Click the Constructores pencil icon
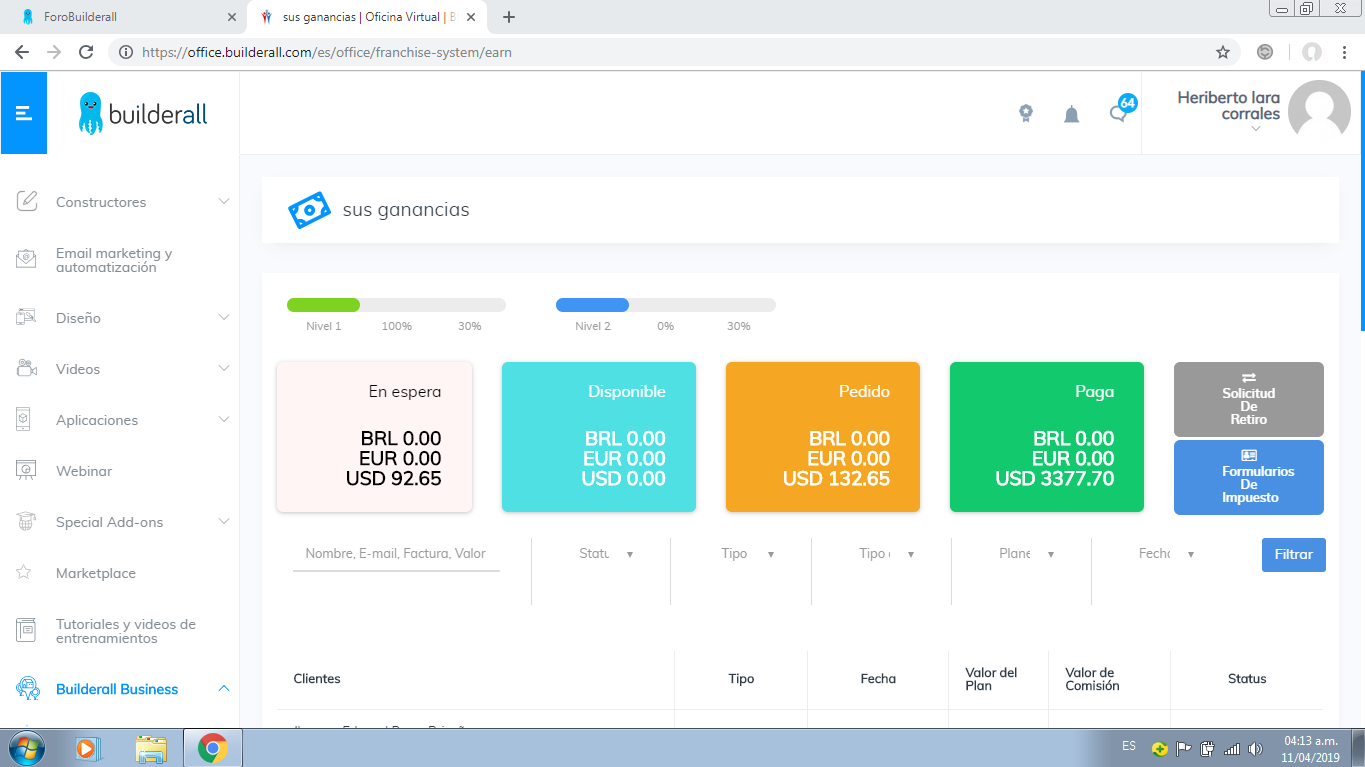Viewport: 1365px width, 767px height. (x=27, y=201)
